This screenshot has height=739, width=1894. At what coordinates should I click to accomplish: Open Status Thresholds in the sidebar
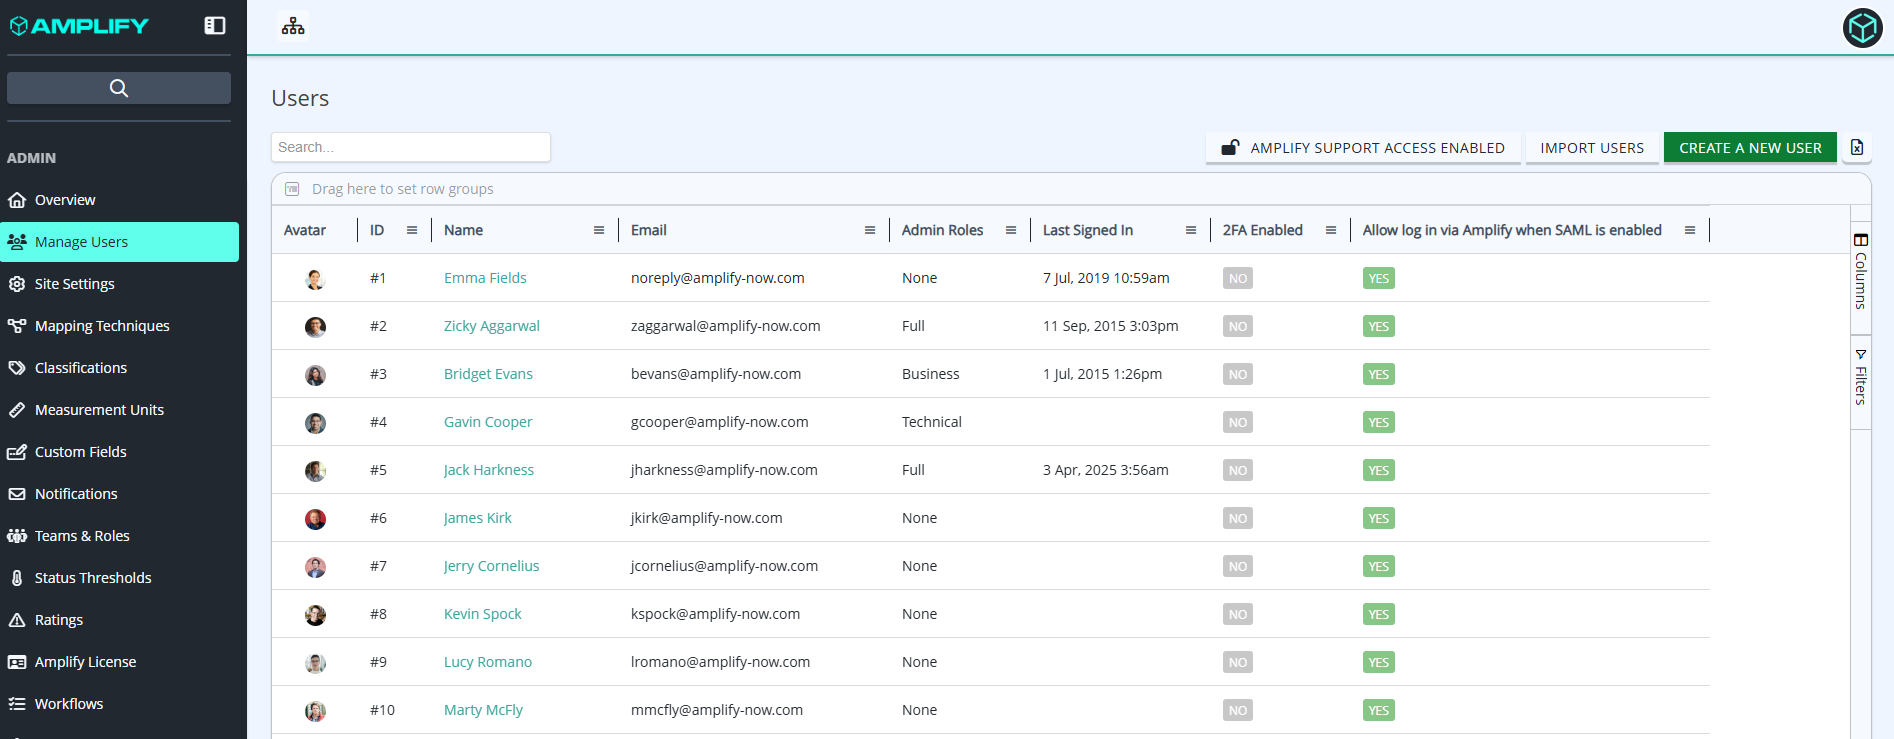pyautogui.click(x=93, y=578)
